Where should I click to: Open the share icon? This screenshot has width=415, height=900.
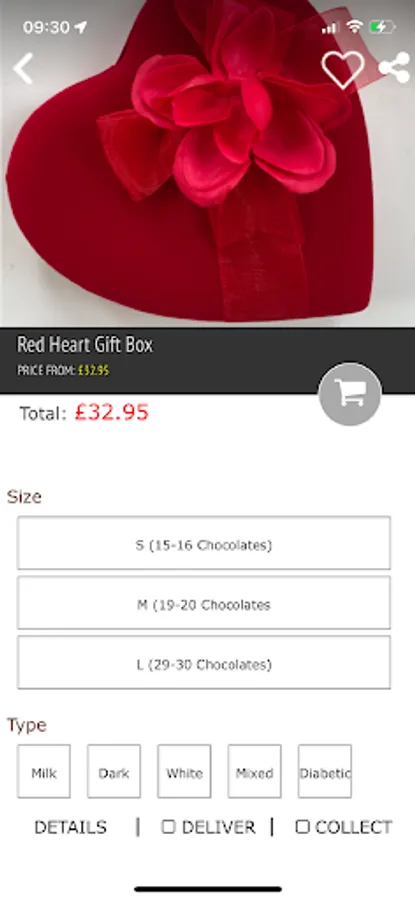click(x=394, y=68)
